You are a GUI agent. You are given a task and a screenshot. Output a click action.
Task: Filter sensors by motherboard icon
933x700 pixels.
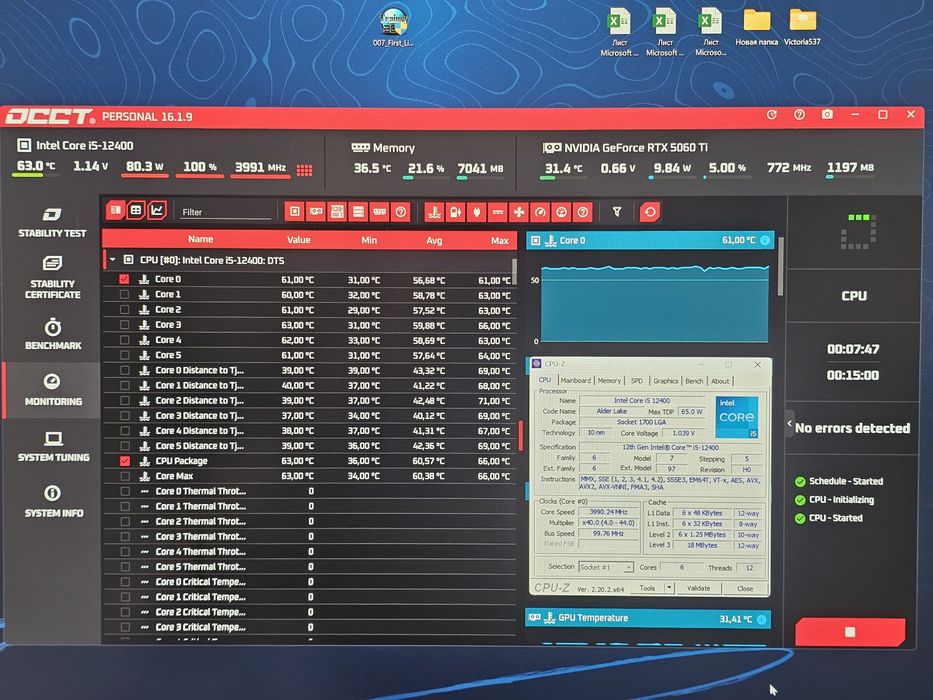[x=337, y=211]
